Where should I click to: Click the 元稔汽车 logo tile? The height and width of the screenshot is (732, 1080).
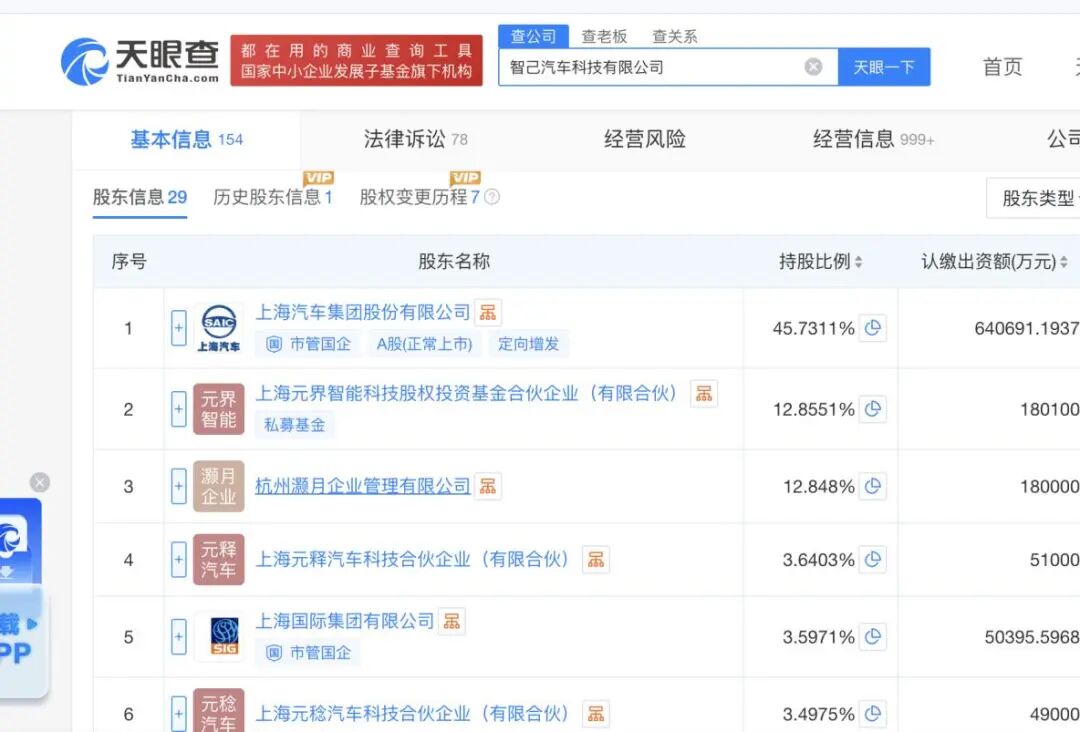(x=219, y=710)
